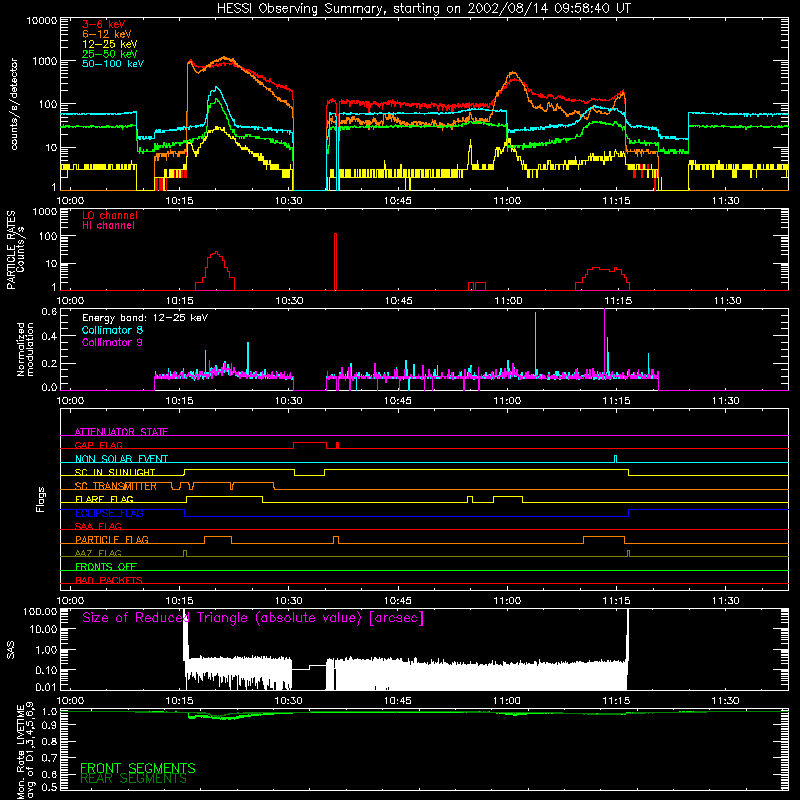800x800 pixels.
Task: Select the 3-6 keV legend label
Action: 104,24
